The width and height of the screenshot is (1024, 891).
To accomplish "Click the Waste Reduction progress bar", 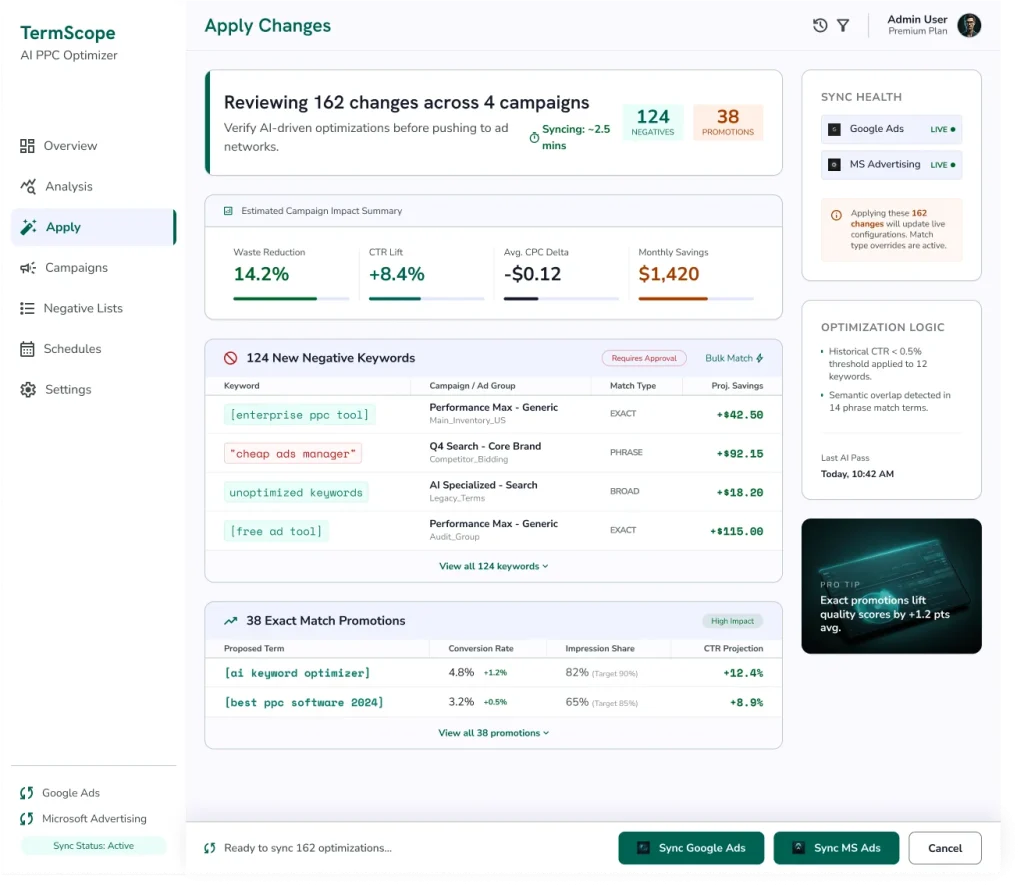I will 291,299.
